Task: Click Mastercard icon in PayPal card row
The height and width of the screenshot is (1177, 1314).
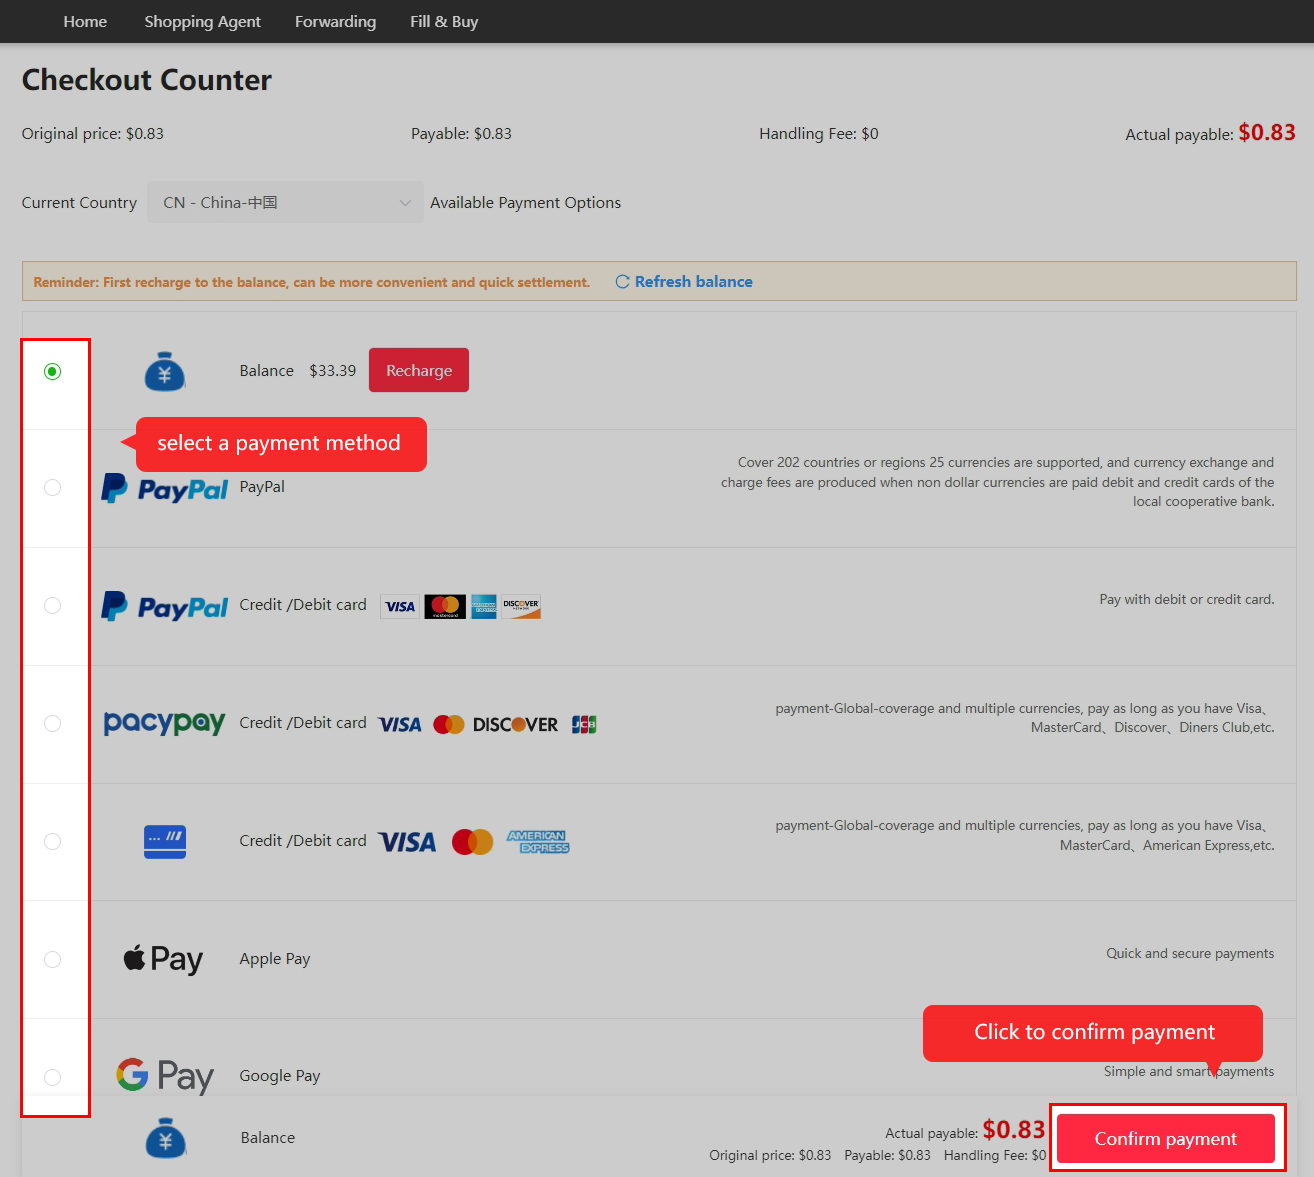Action: point(445,606)
